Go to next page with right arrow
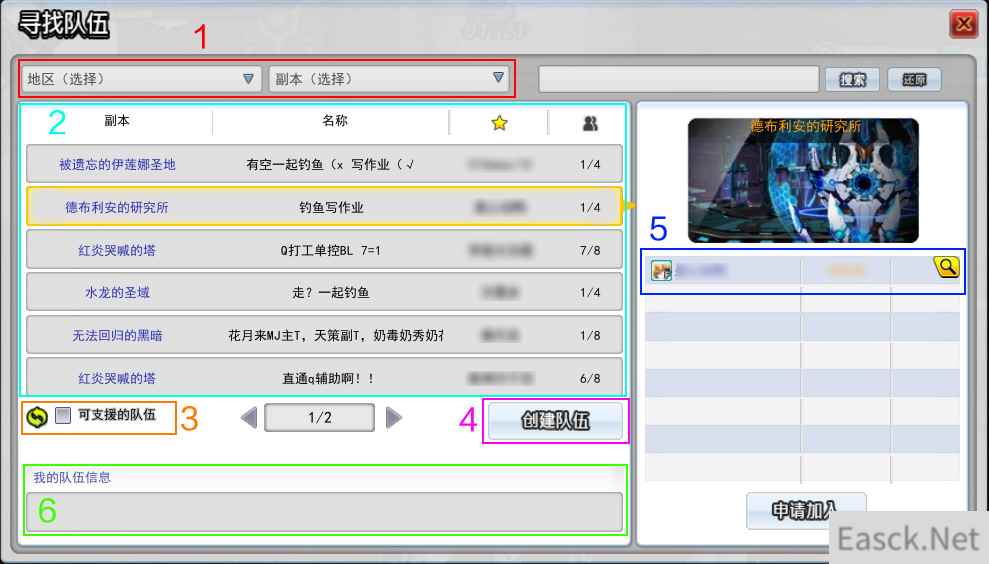Screen dimensions: 989x564 pyautogui.click(x=394, y=418)
